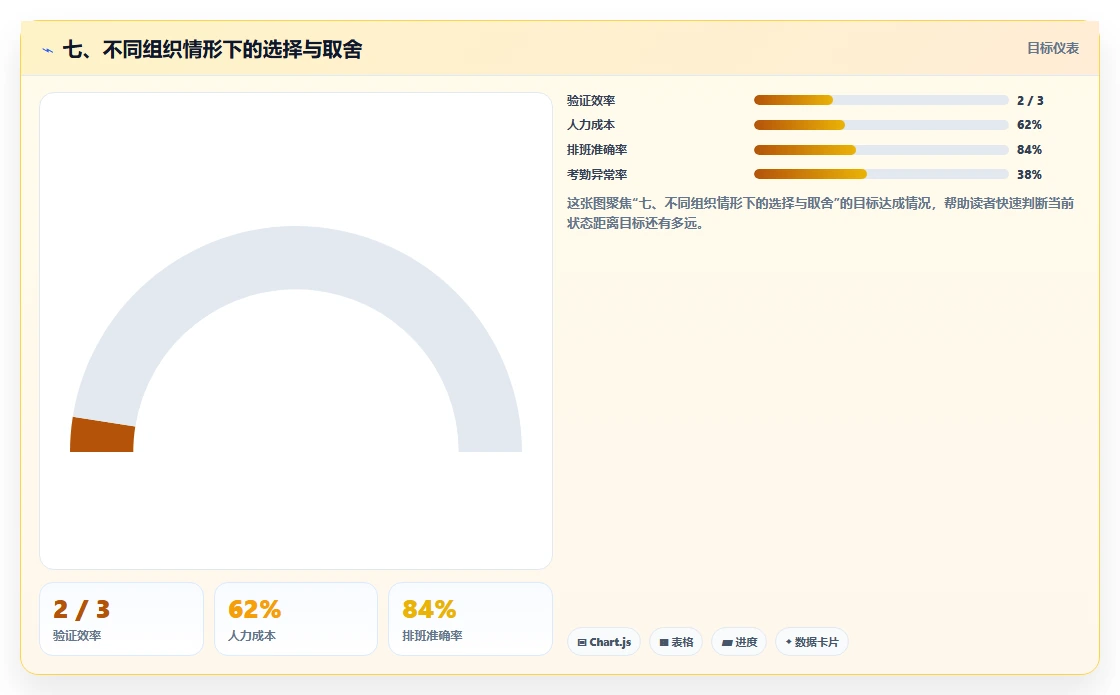Click the 表格 tag chip
Image resolution: width=1120 pixels, height=695 pixels.
pos(676,641)
